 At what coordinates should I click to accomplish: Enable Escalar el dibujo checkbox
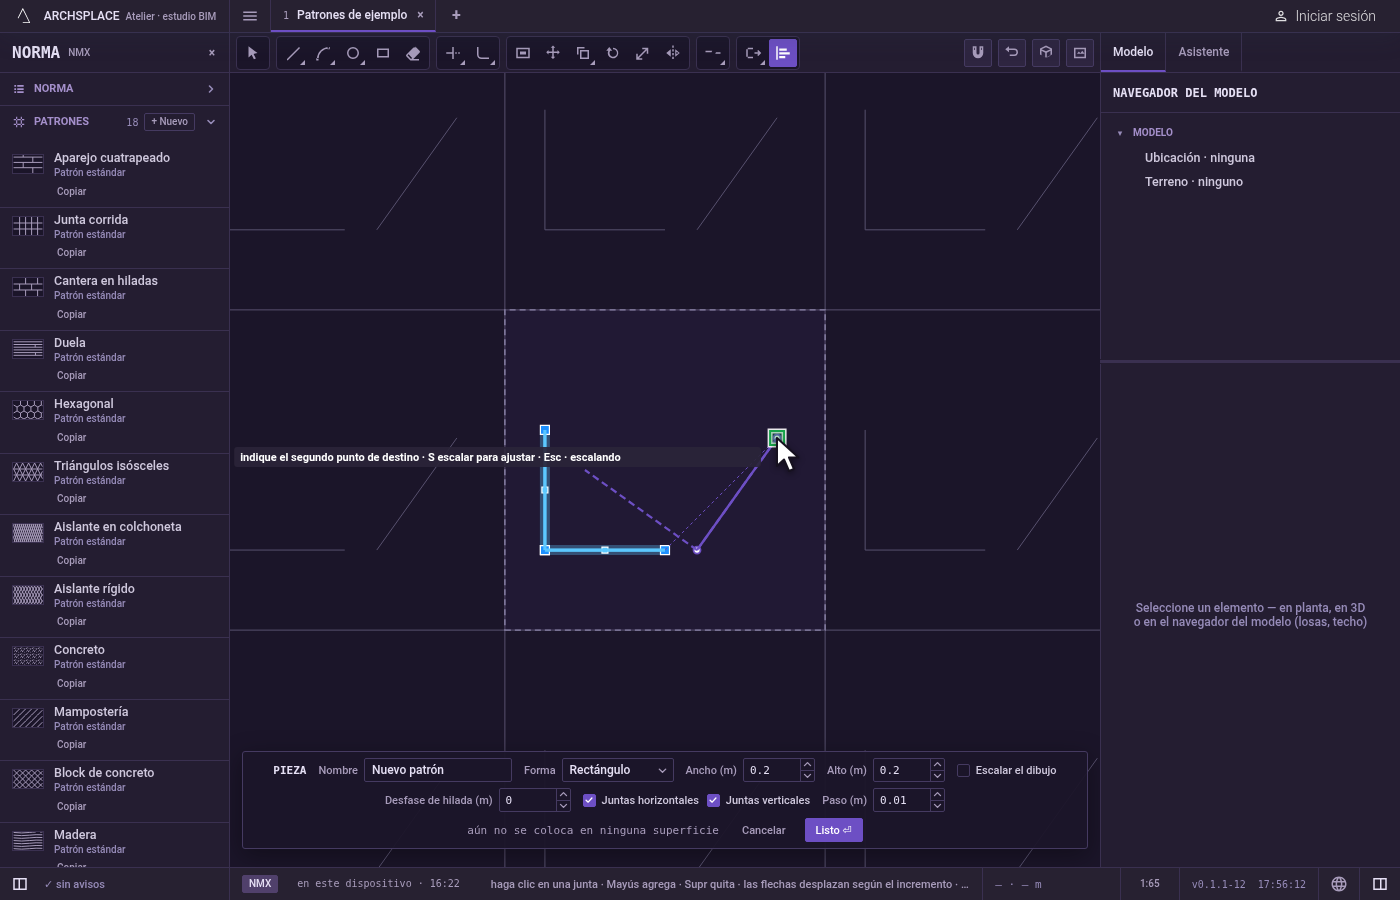[963, 770]
